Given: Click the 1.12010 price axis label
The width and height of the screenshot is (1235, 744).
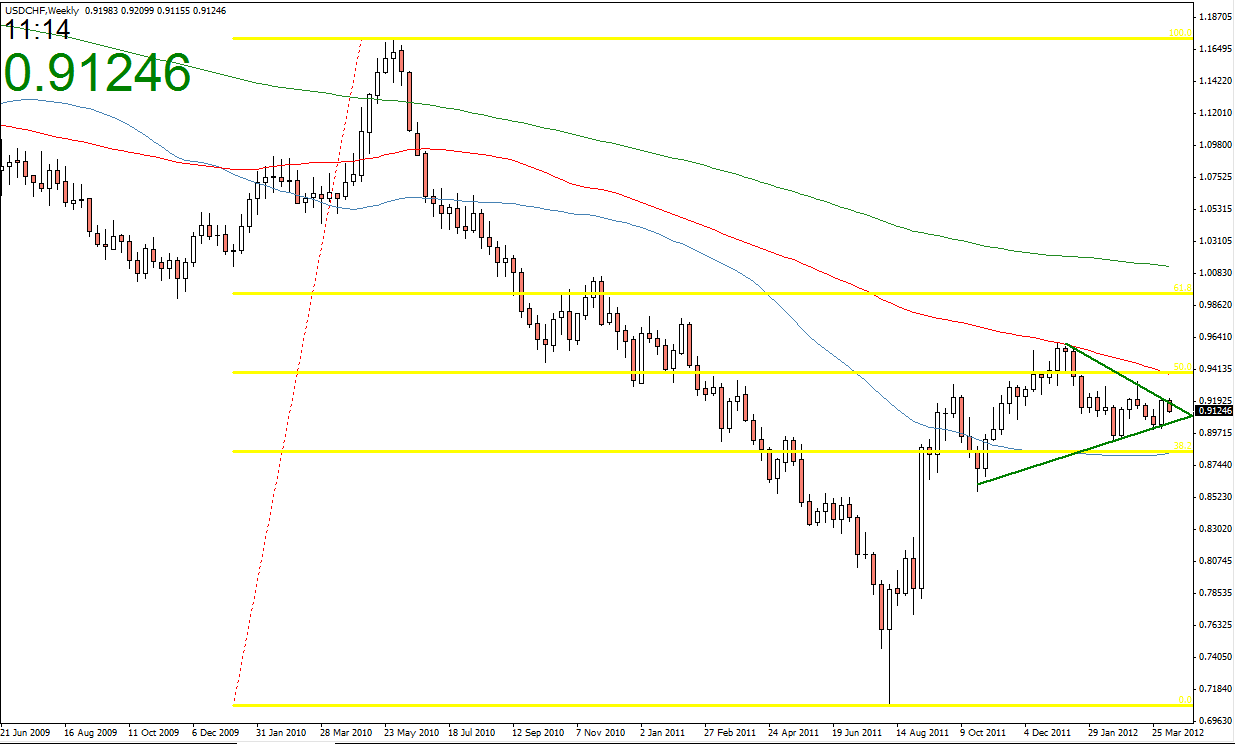Looking at the screenshot, I should click(x=1215, y=113).
